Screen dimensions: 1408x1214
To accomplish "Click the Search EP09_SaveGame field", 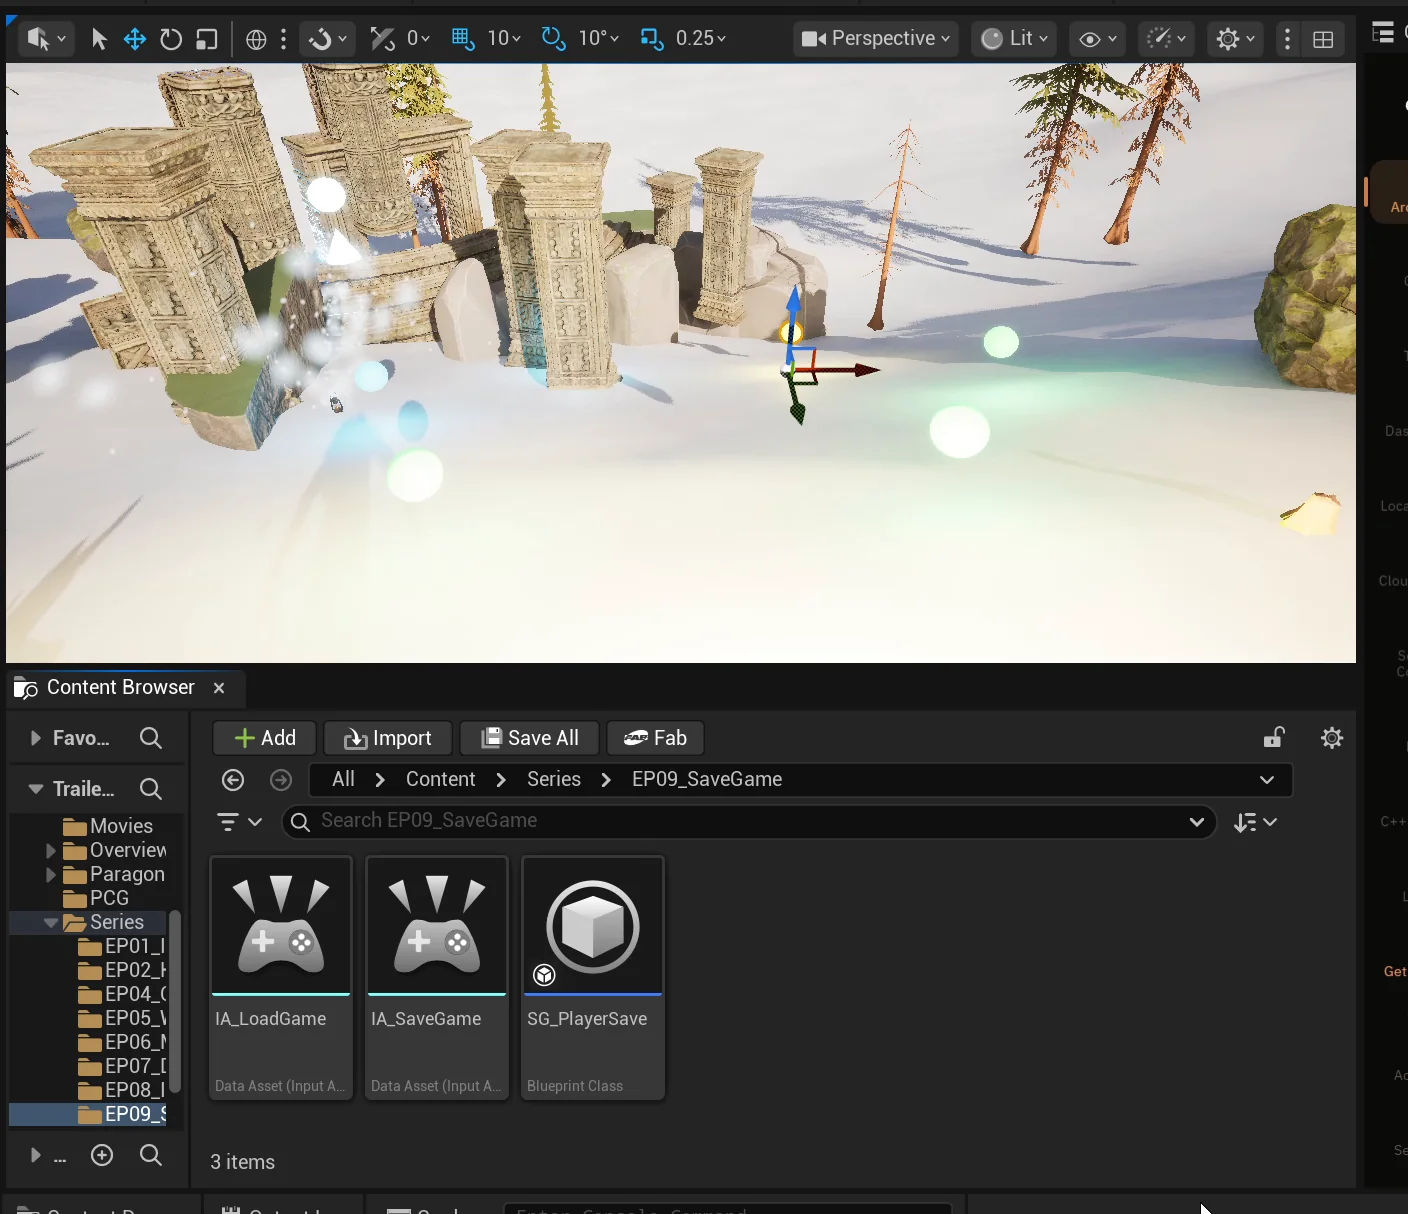I will pyautogui.click(x=750, y=822).
